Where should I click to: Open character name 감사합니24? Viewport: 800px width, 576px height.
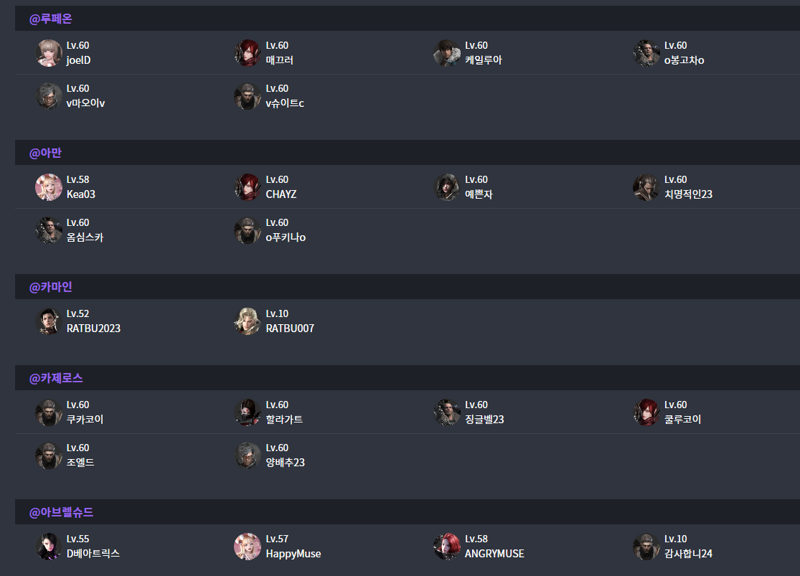point(688,554)
